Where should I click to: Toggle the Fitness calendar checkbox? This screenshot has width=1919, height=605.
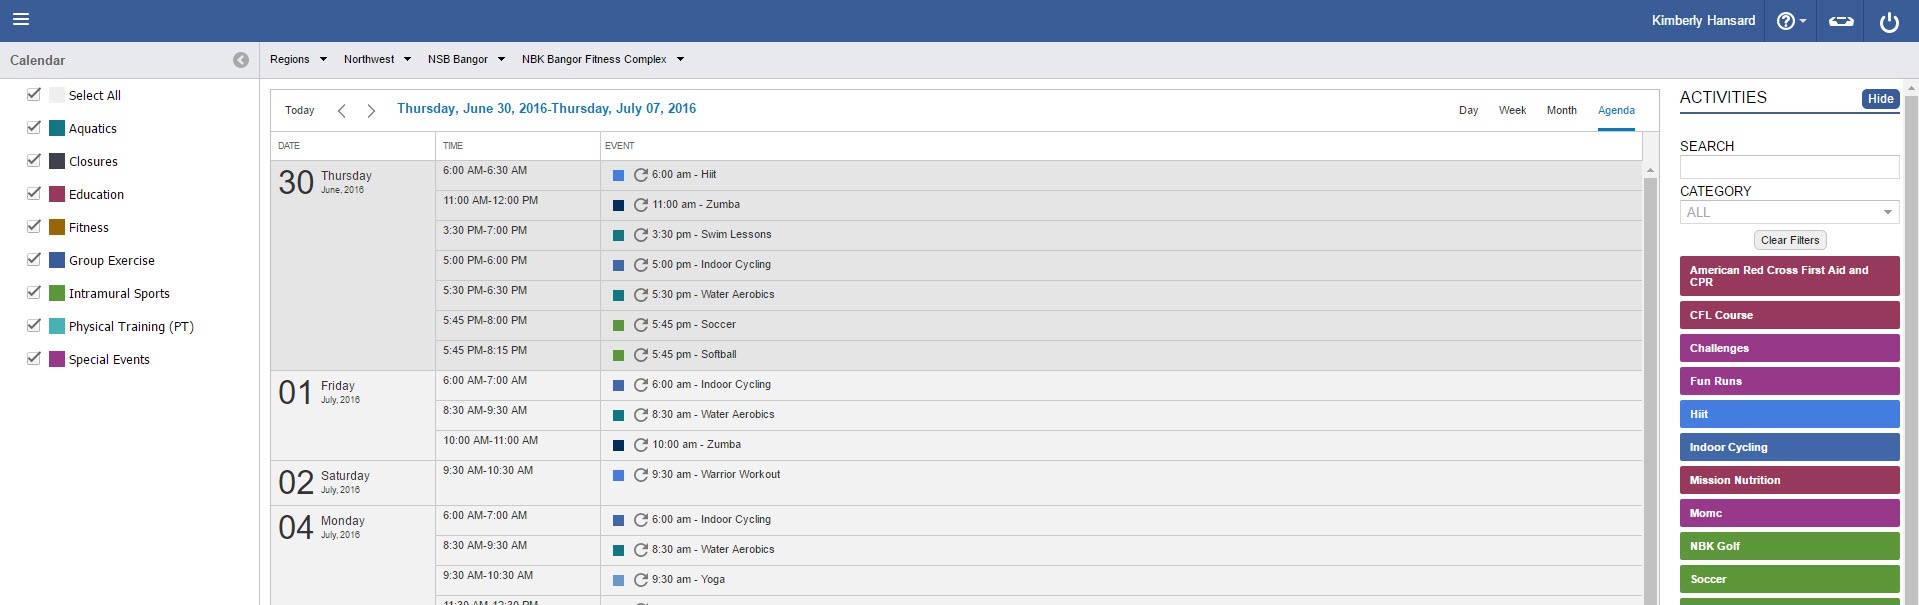[34, 226]
